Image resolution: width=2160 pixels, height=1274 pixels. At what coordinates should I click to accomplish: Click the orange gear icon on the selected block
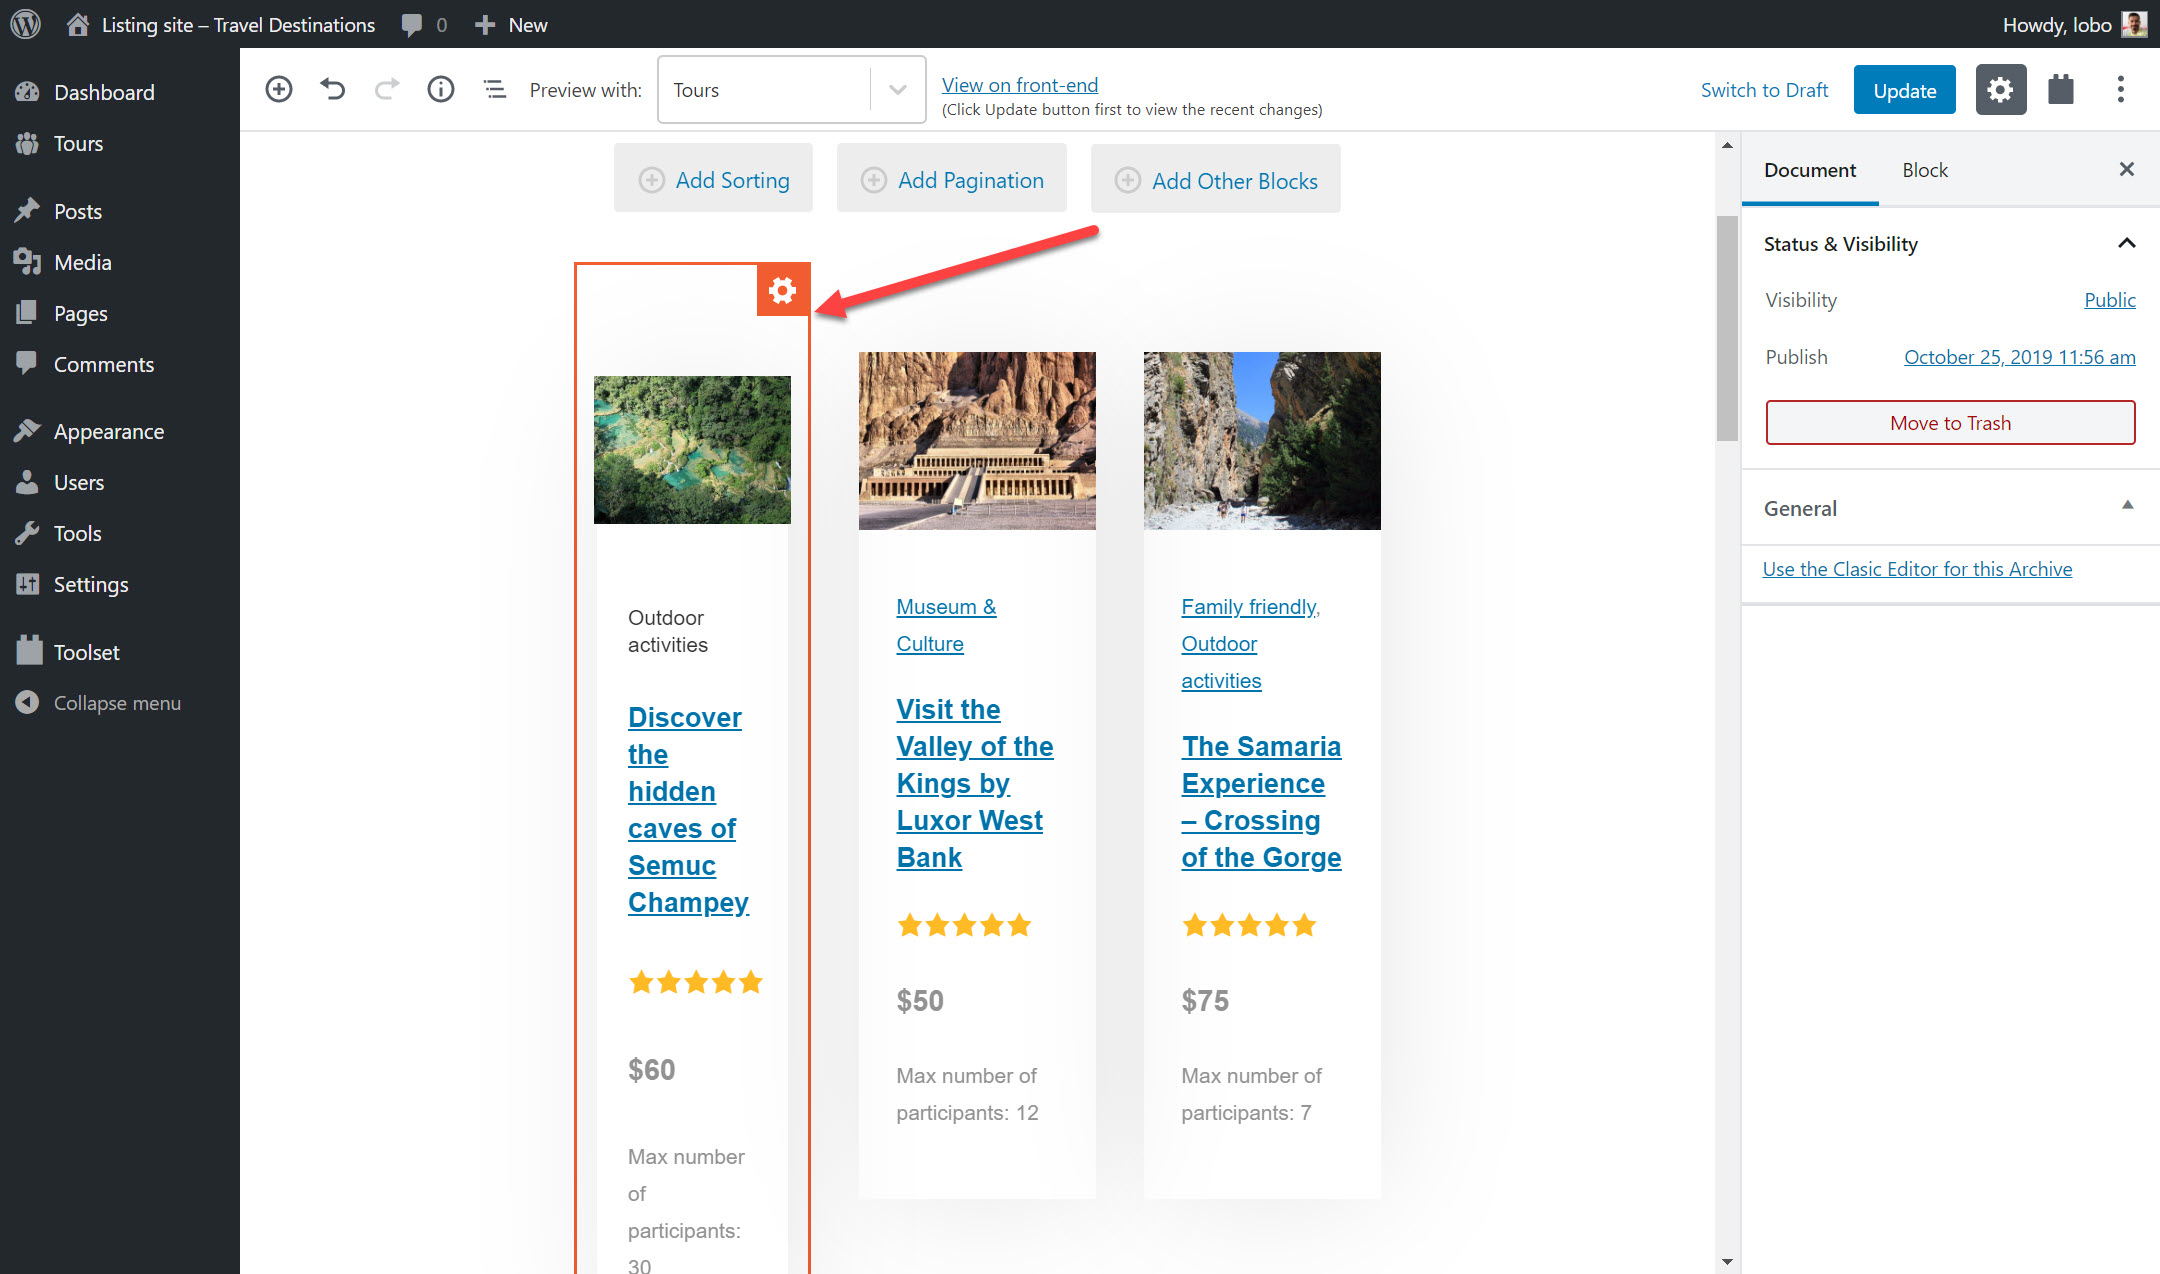(x=783, y=290)
